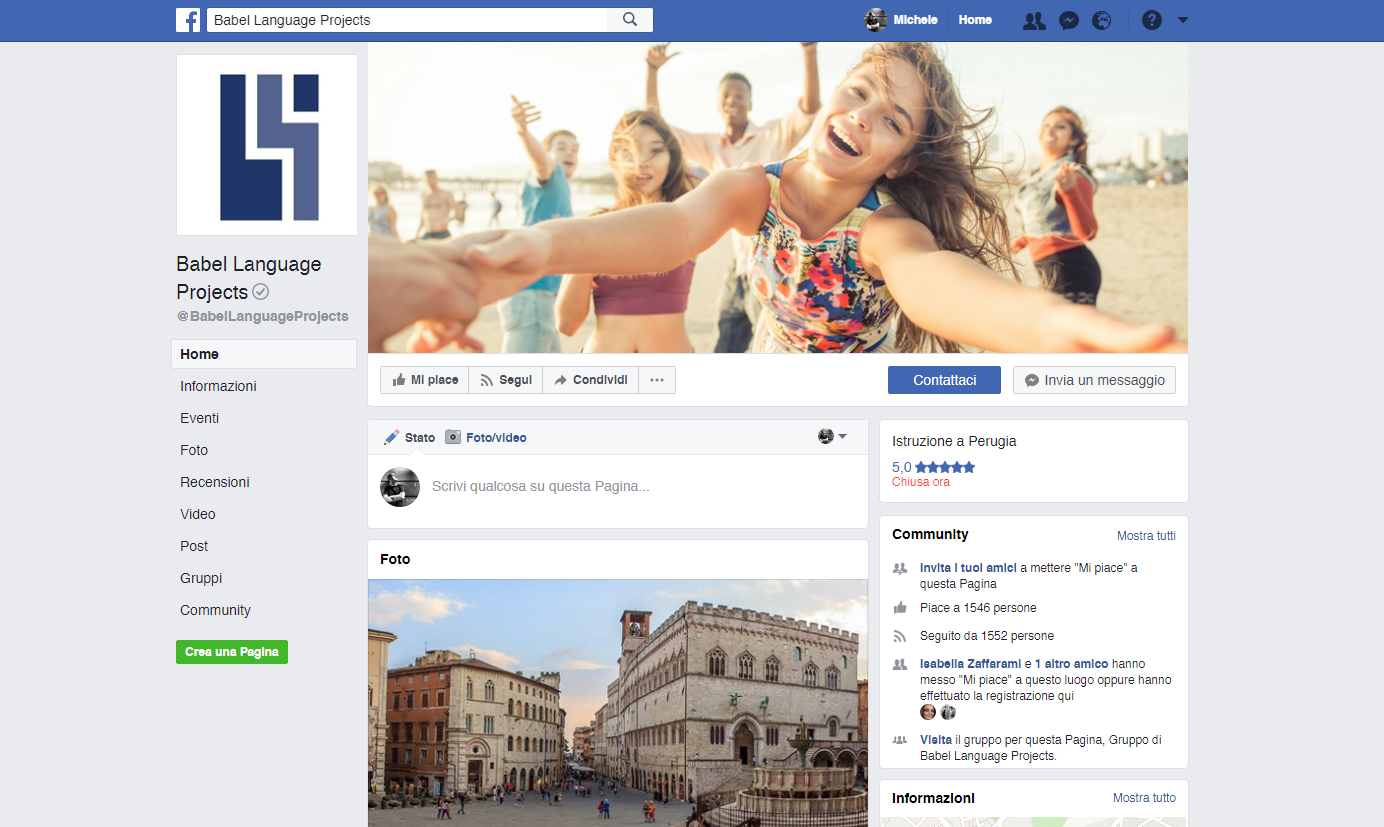
Task: Click the user avatar in the composer
Action: tap(400, 486)
